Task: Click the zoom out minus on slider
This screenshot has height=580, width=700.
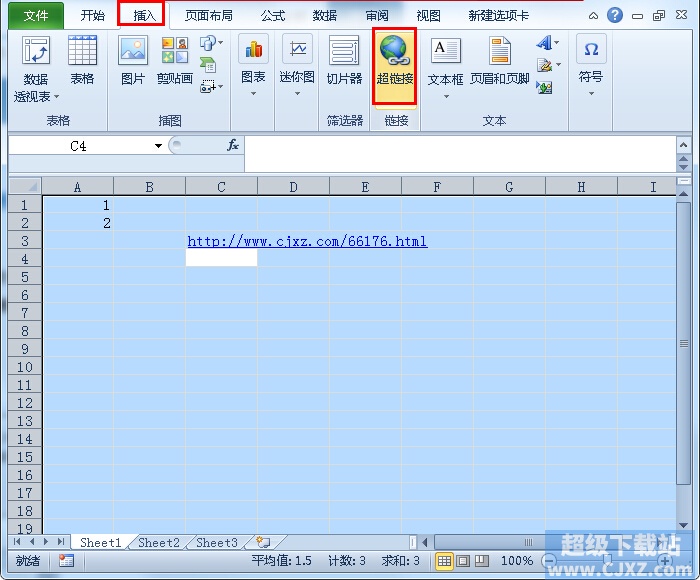Action: (x=550, y=561)
